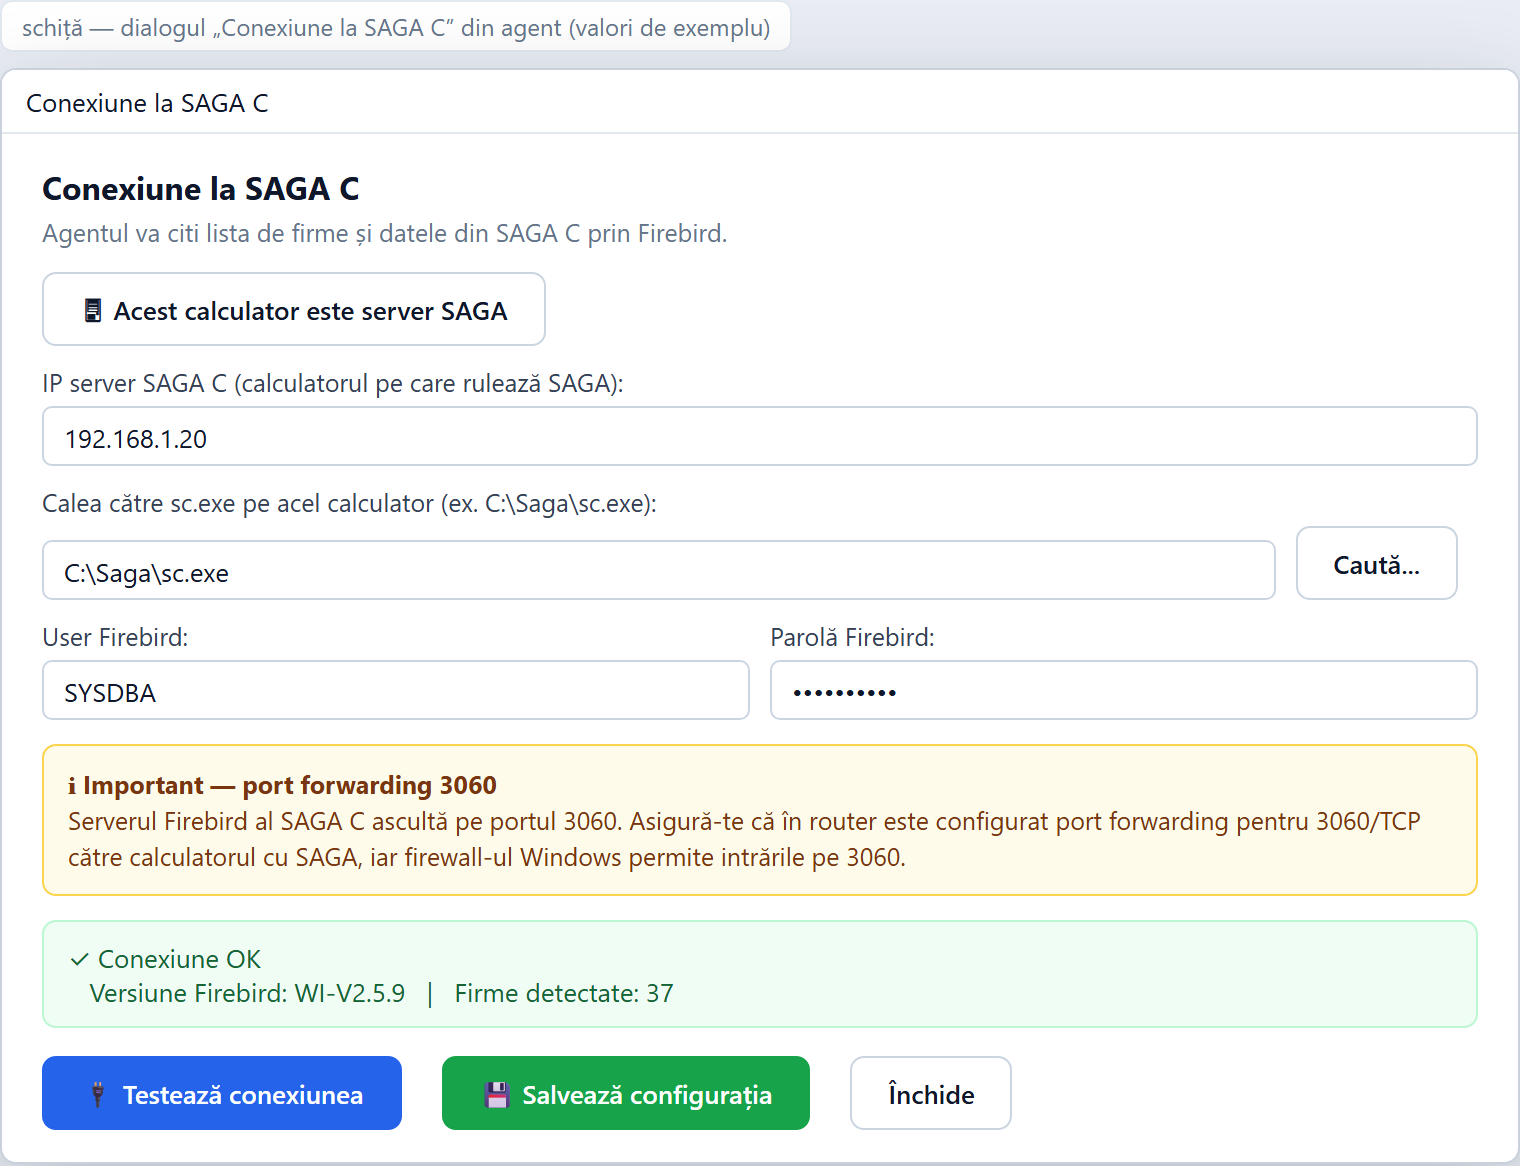Click the Testează conexiunea button
1520x1166 pixels.
pyautogui.click(x=222, y=1093)
